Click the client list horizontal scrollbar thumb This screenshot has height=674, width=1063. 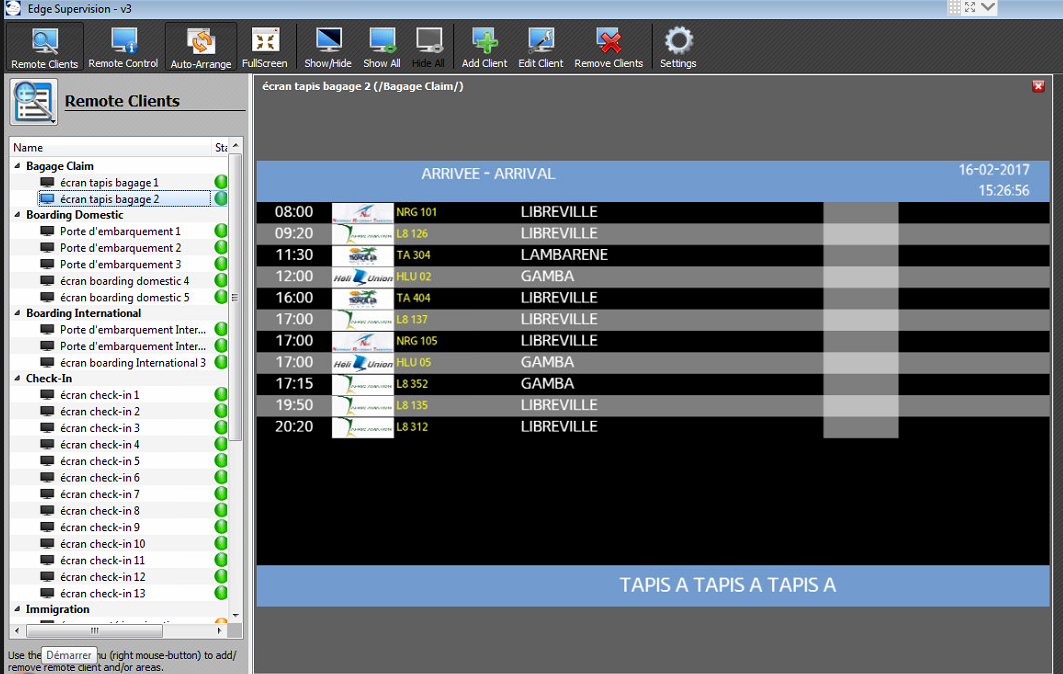click(95, 631)
